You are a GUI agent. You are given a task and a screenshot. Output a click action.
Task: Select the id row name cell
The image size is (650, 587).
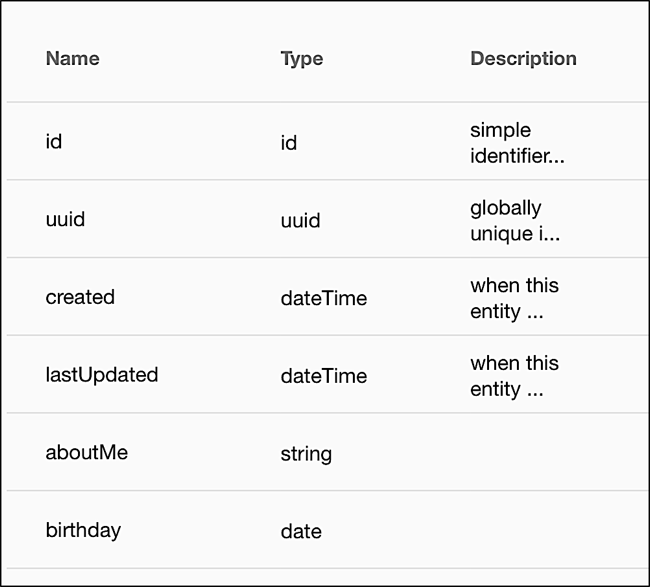54,141
